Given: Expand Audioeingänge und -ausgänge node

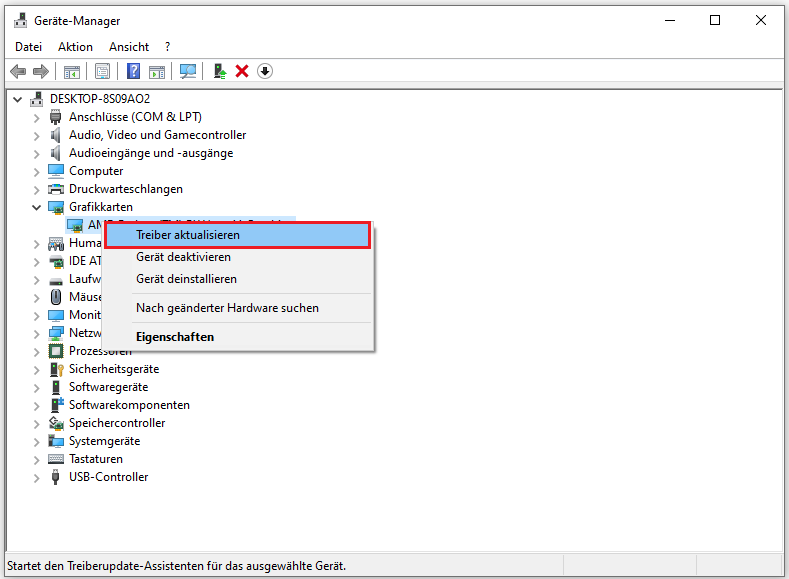Looking at the screenshot, I should (36, 154).
